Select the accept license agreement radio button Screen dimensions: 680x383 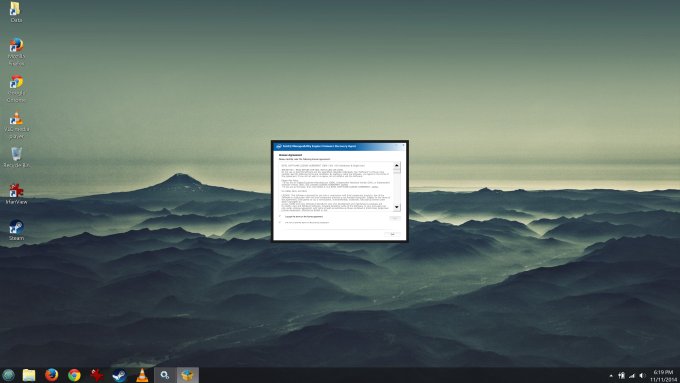click(280, 216)
